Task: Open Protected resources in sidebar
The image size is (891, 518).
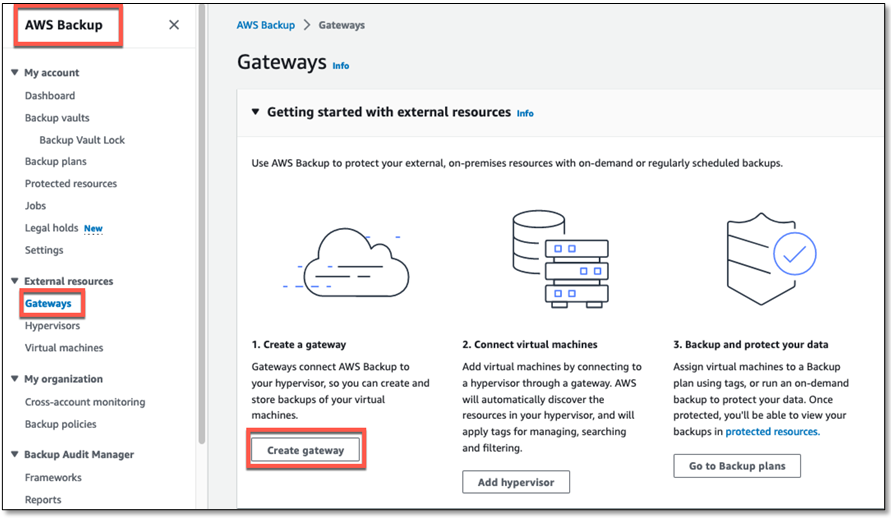Action: [71, 183]
